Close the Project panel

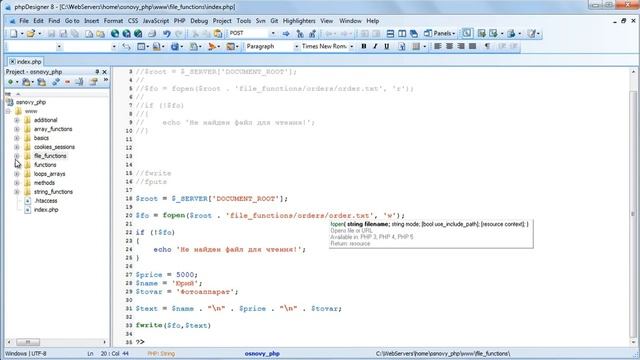104,72
